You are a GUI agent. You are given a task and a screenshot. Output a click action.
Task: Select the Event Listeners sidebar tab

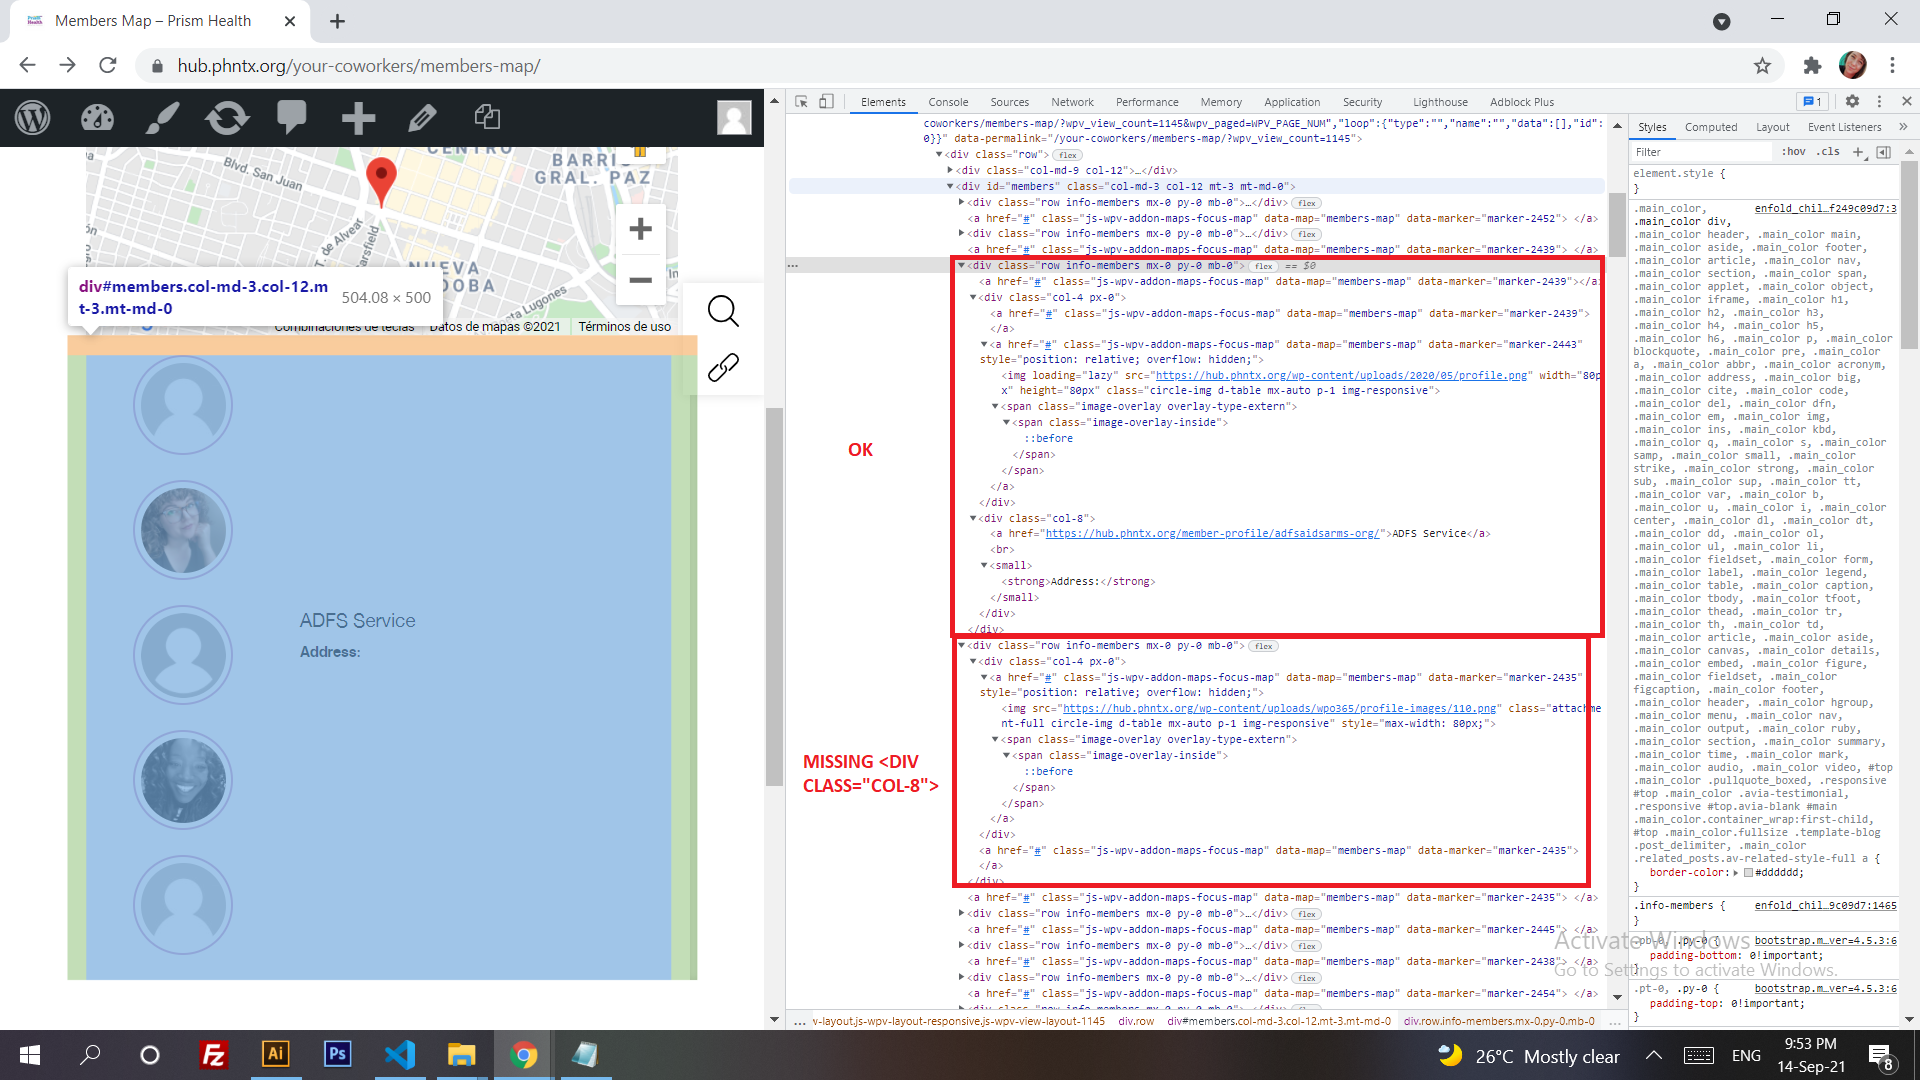[x=1844, y=127]
